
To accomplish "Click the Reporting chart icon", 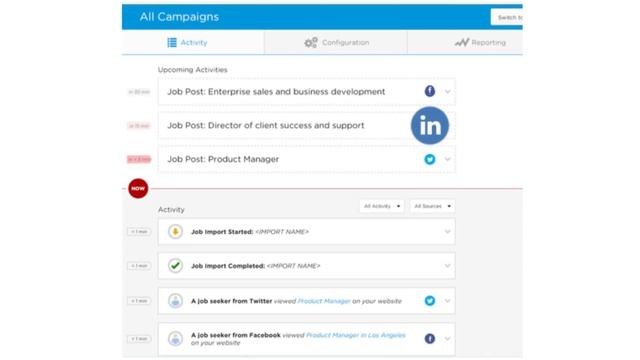I will click(x=462, y=42).
